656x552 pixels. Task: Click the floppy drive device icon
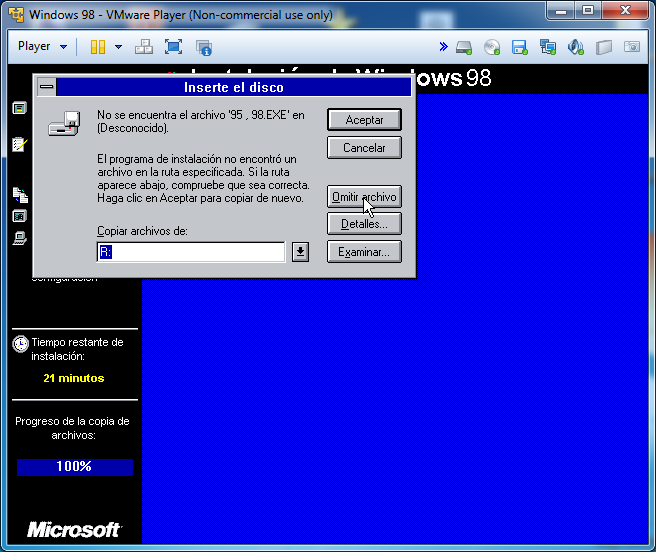coord(519,47)
